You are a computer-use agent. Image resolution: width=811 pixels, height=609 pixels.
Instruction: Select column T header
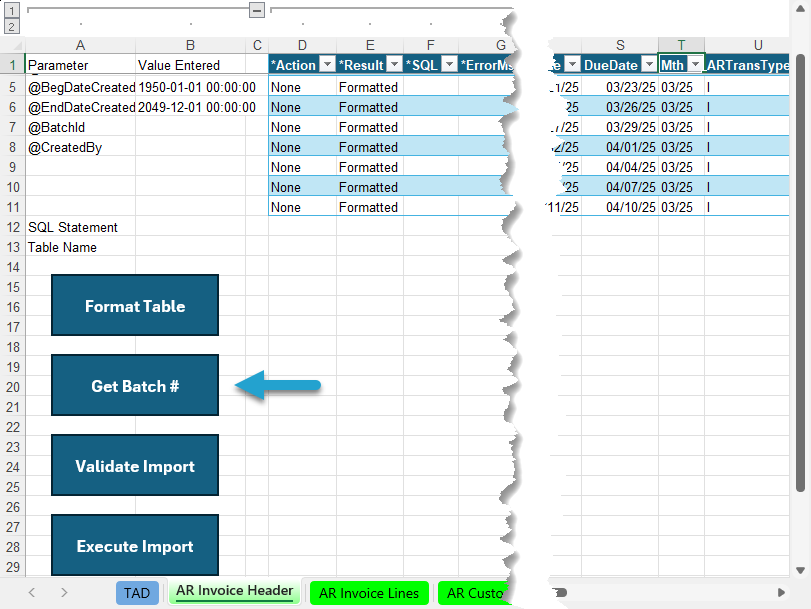681,45
